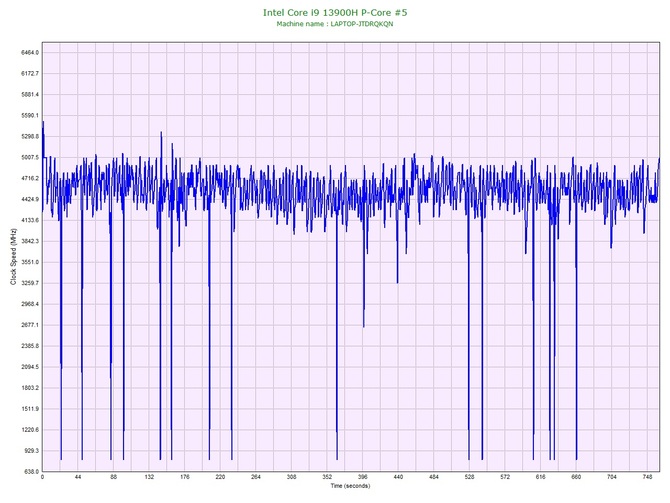Click the 'Time (seconds)' axis label
The image size is (670, 503).
coord(350,486)
